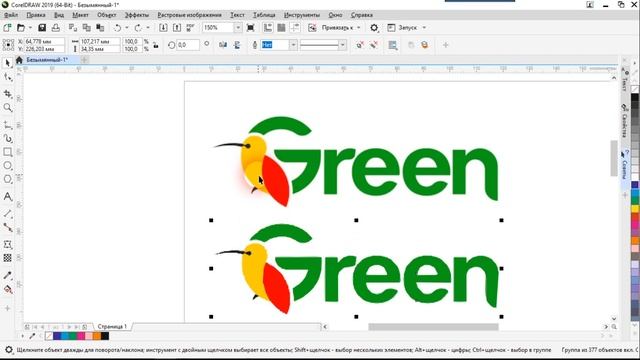Open the Файл menu
The height and width of the screenshot is (360, 640).
tap(11, 15)
